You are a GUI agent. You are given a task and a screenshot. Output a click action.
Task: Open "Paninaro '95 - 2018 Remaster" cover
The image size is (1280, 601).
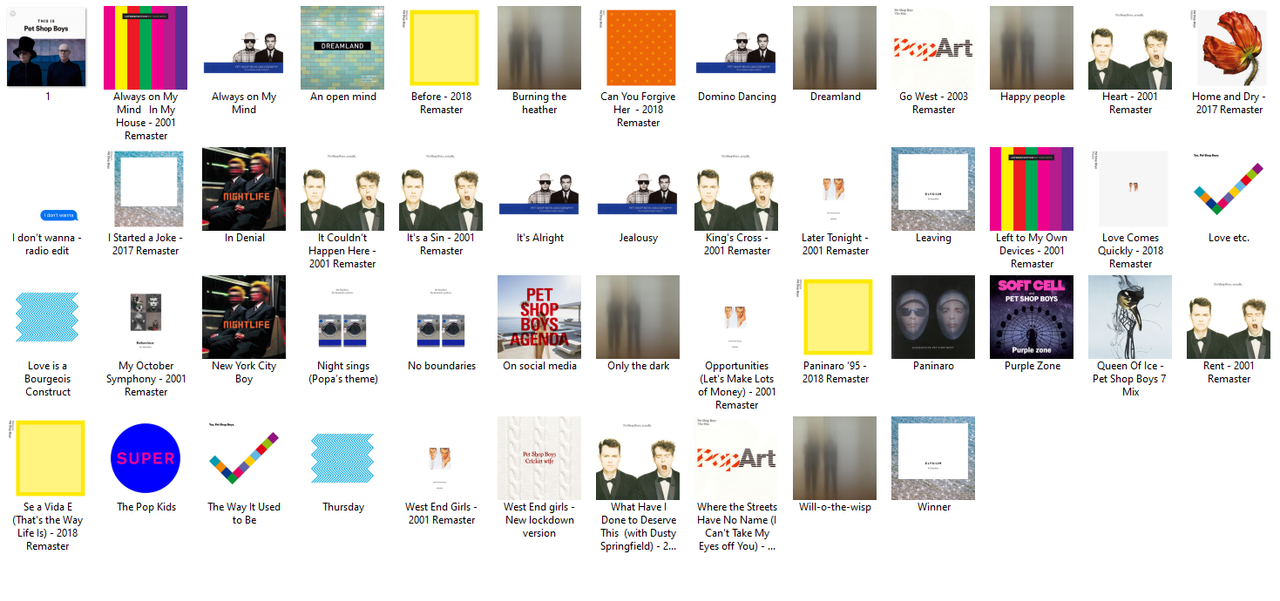835,317
